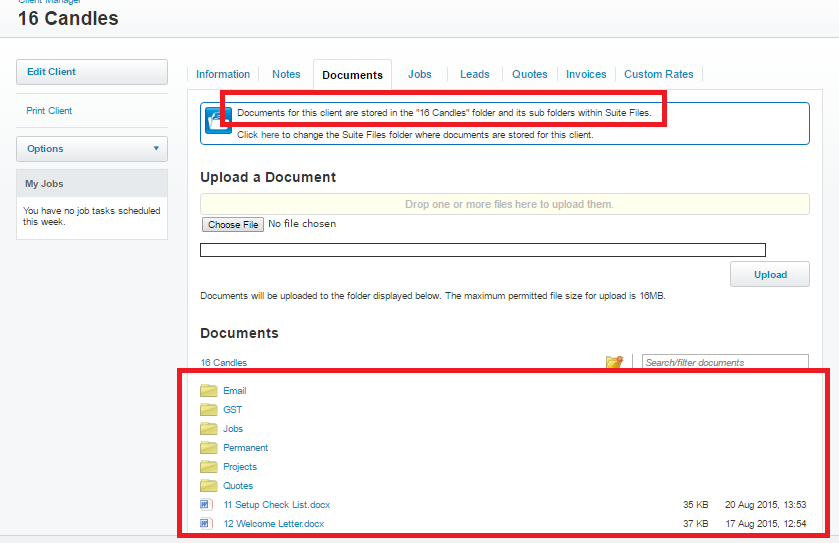Click the 16 Candles breadcrumb link
Screen dimensions: 839x543
224,363
